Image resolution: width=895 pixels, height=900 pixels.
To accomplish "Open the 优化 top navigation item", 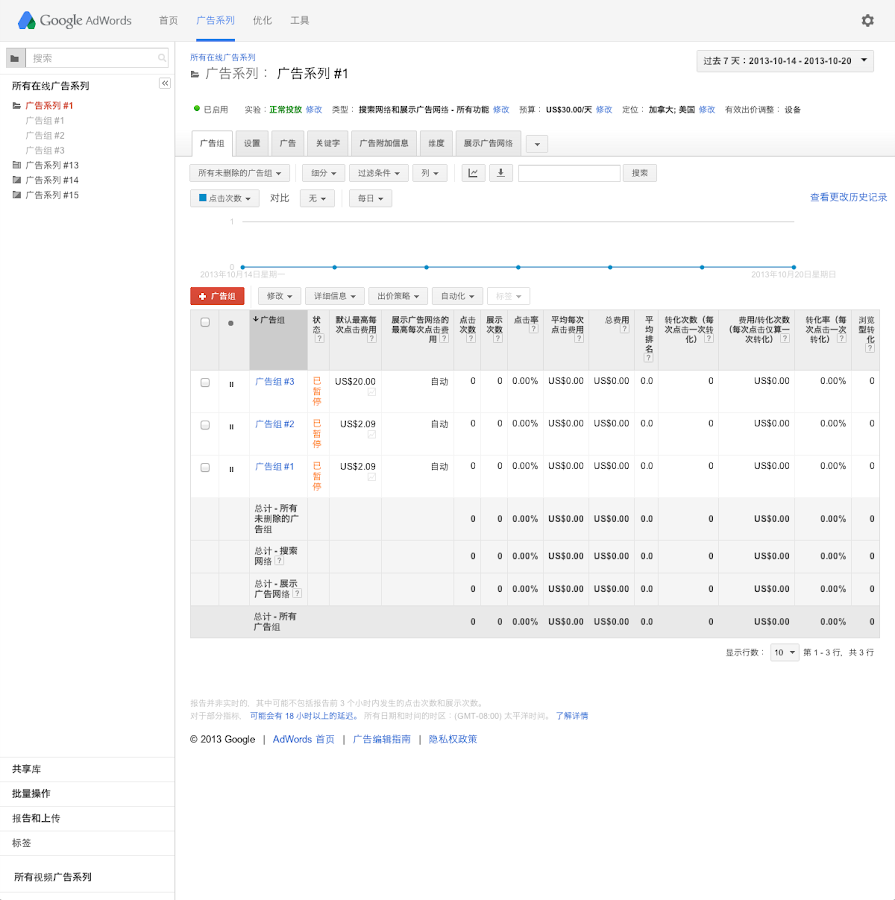I will tap(262, 20).
